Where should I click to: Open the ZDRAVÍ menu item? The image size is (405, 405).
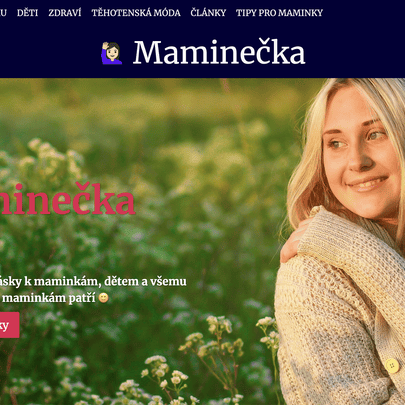click(65, 13)
